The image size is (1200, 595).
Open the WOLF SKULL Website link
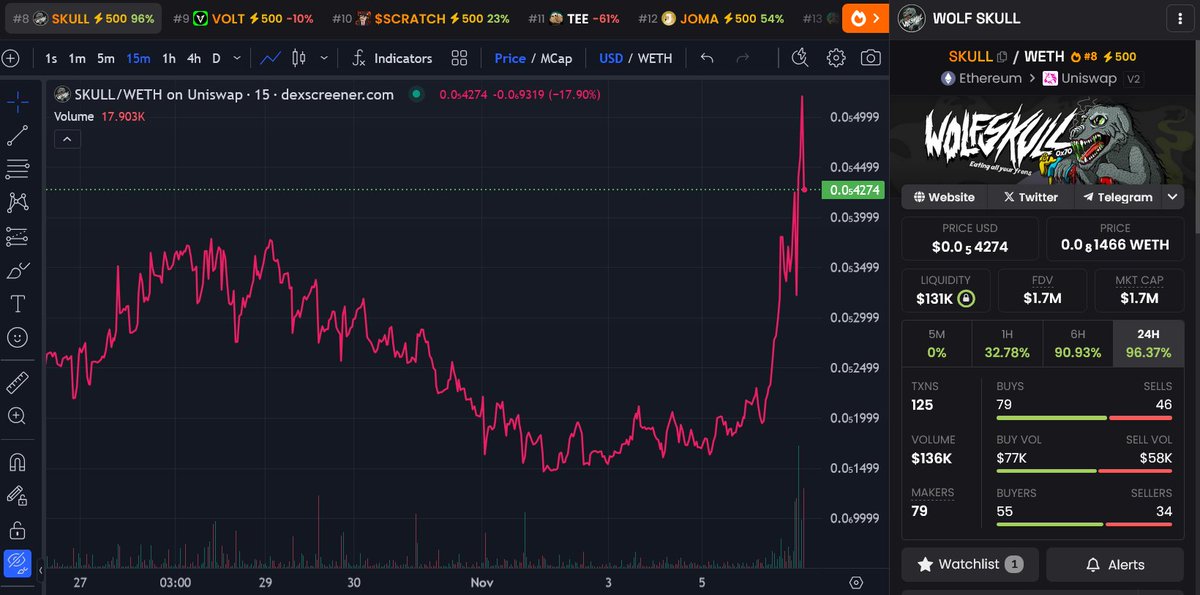(945, 197)
